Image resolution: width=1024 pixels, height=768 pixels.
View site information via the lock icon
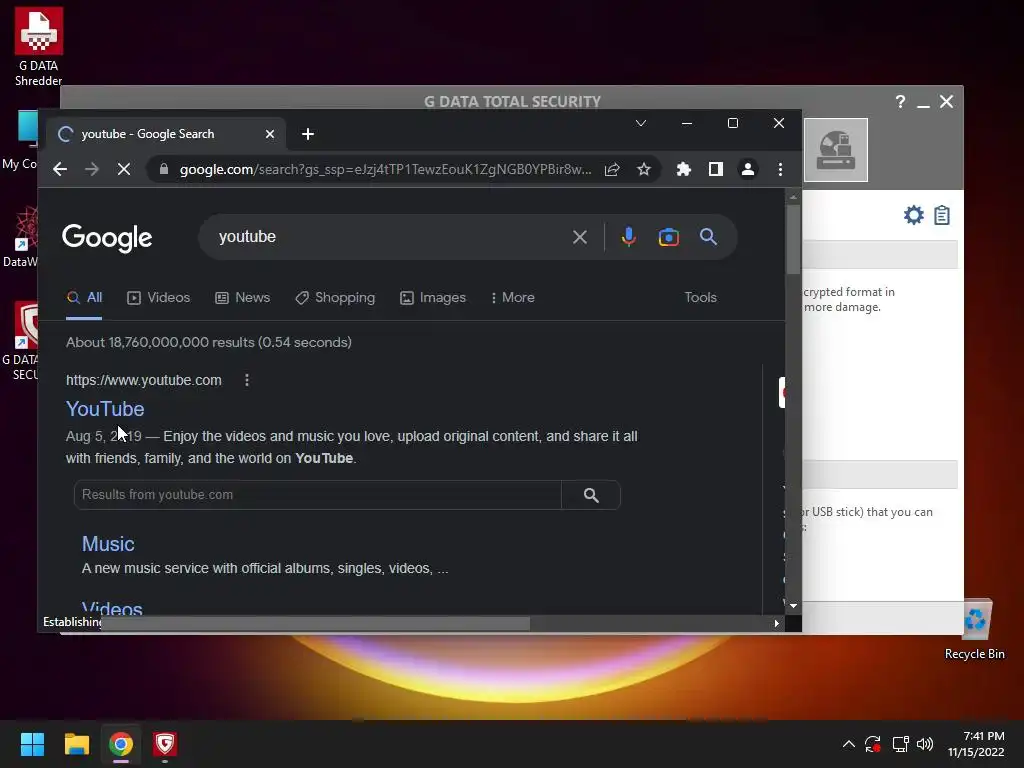(164, 169)
